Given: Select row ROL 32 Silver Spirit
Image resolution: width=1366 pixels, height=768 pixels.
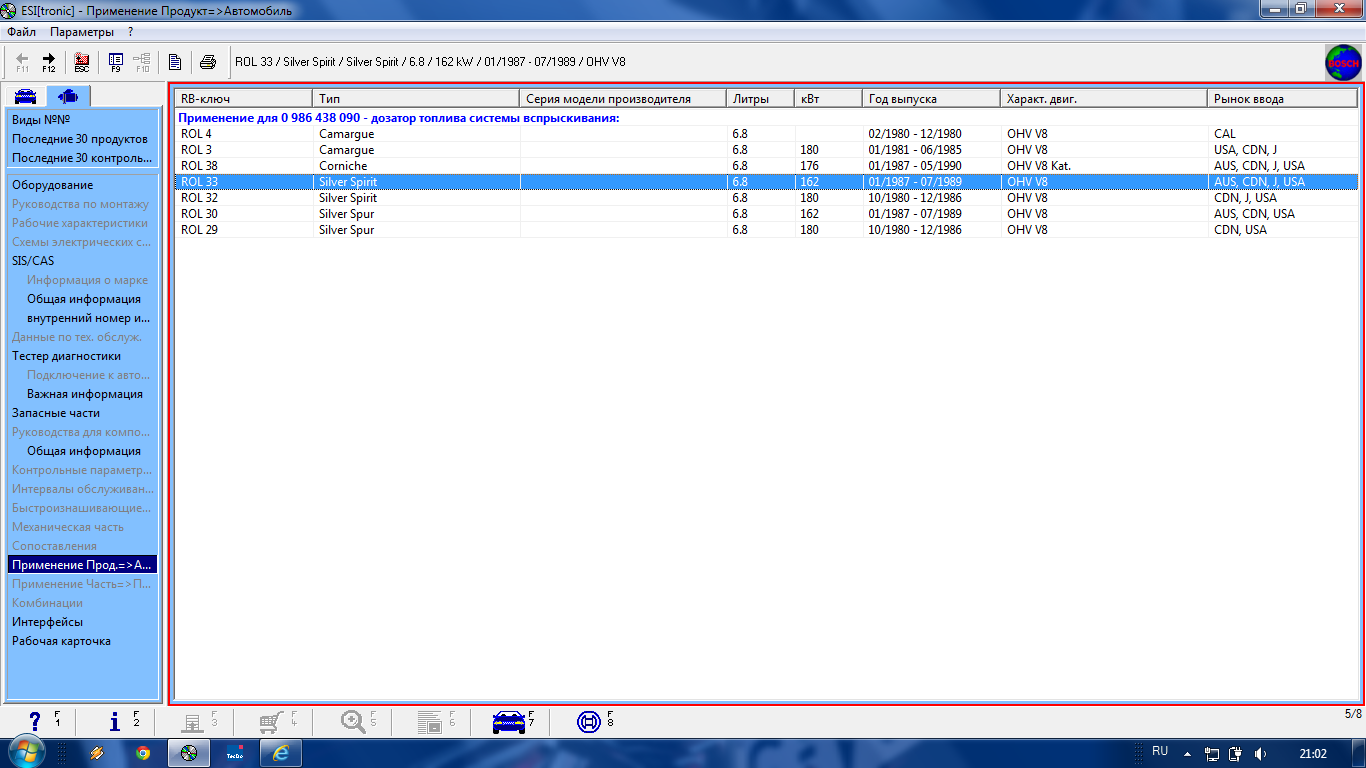Looking at the screenshot, I should (767, 198).
